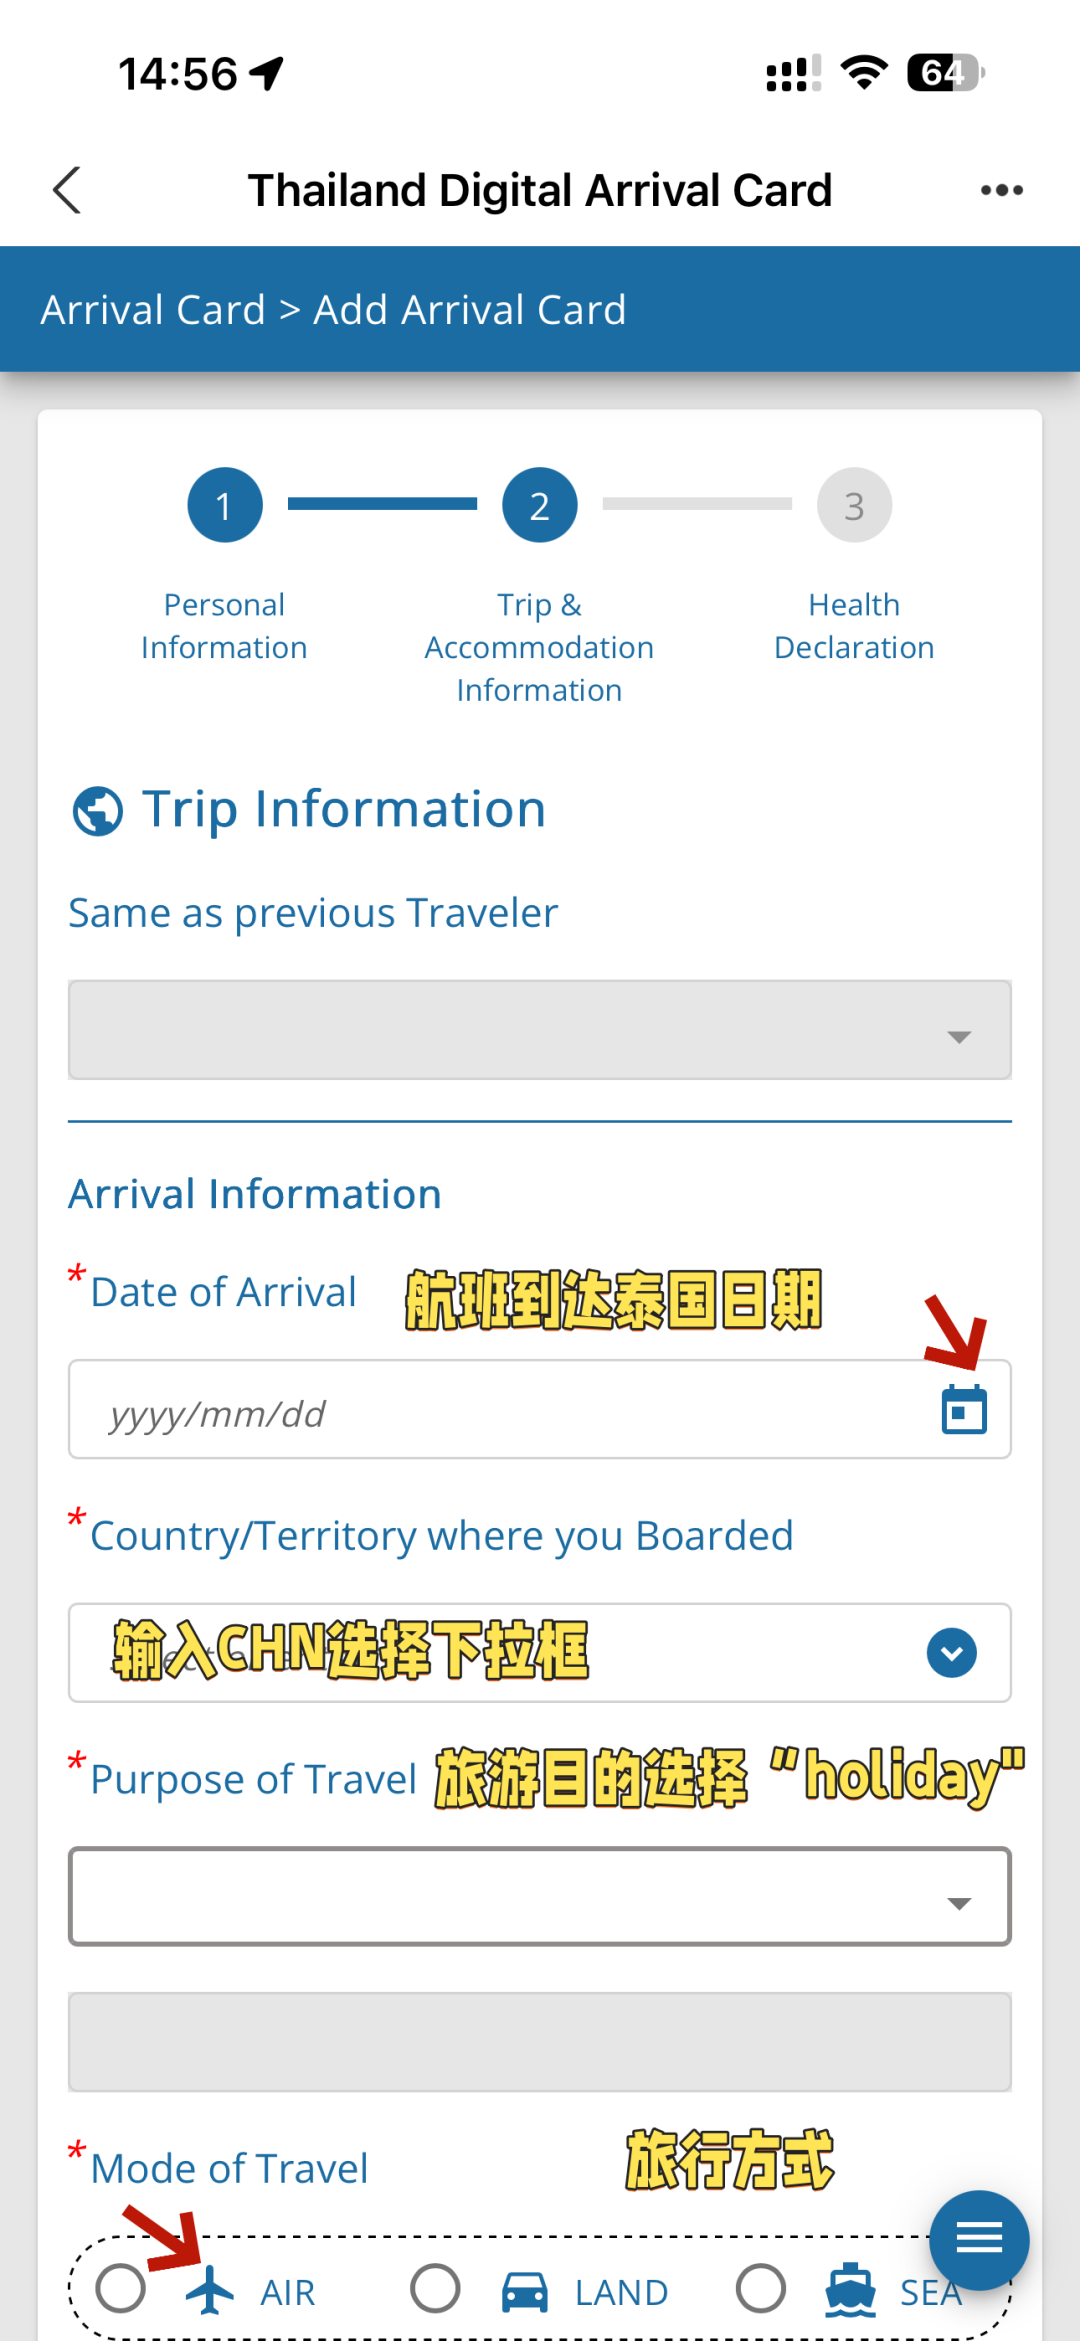Click the ship icon for SEA travel
The height and width of the screenshot is (2341, 1080).
tap(850, 2290)
